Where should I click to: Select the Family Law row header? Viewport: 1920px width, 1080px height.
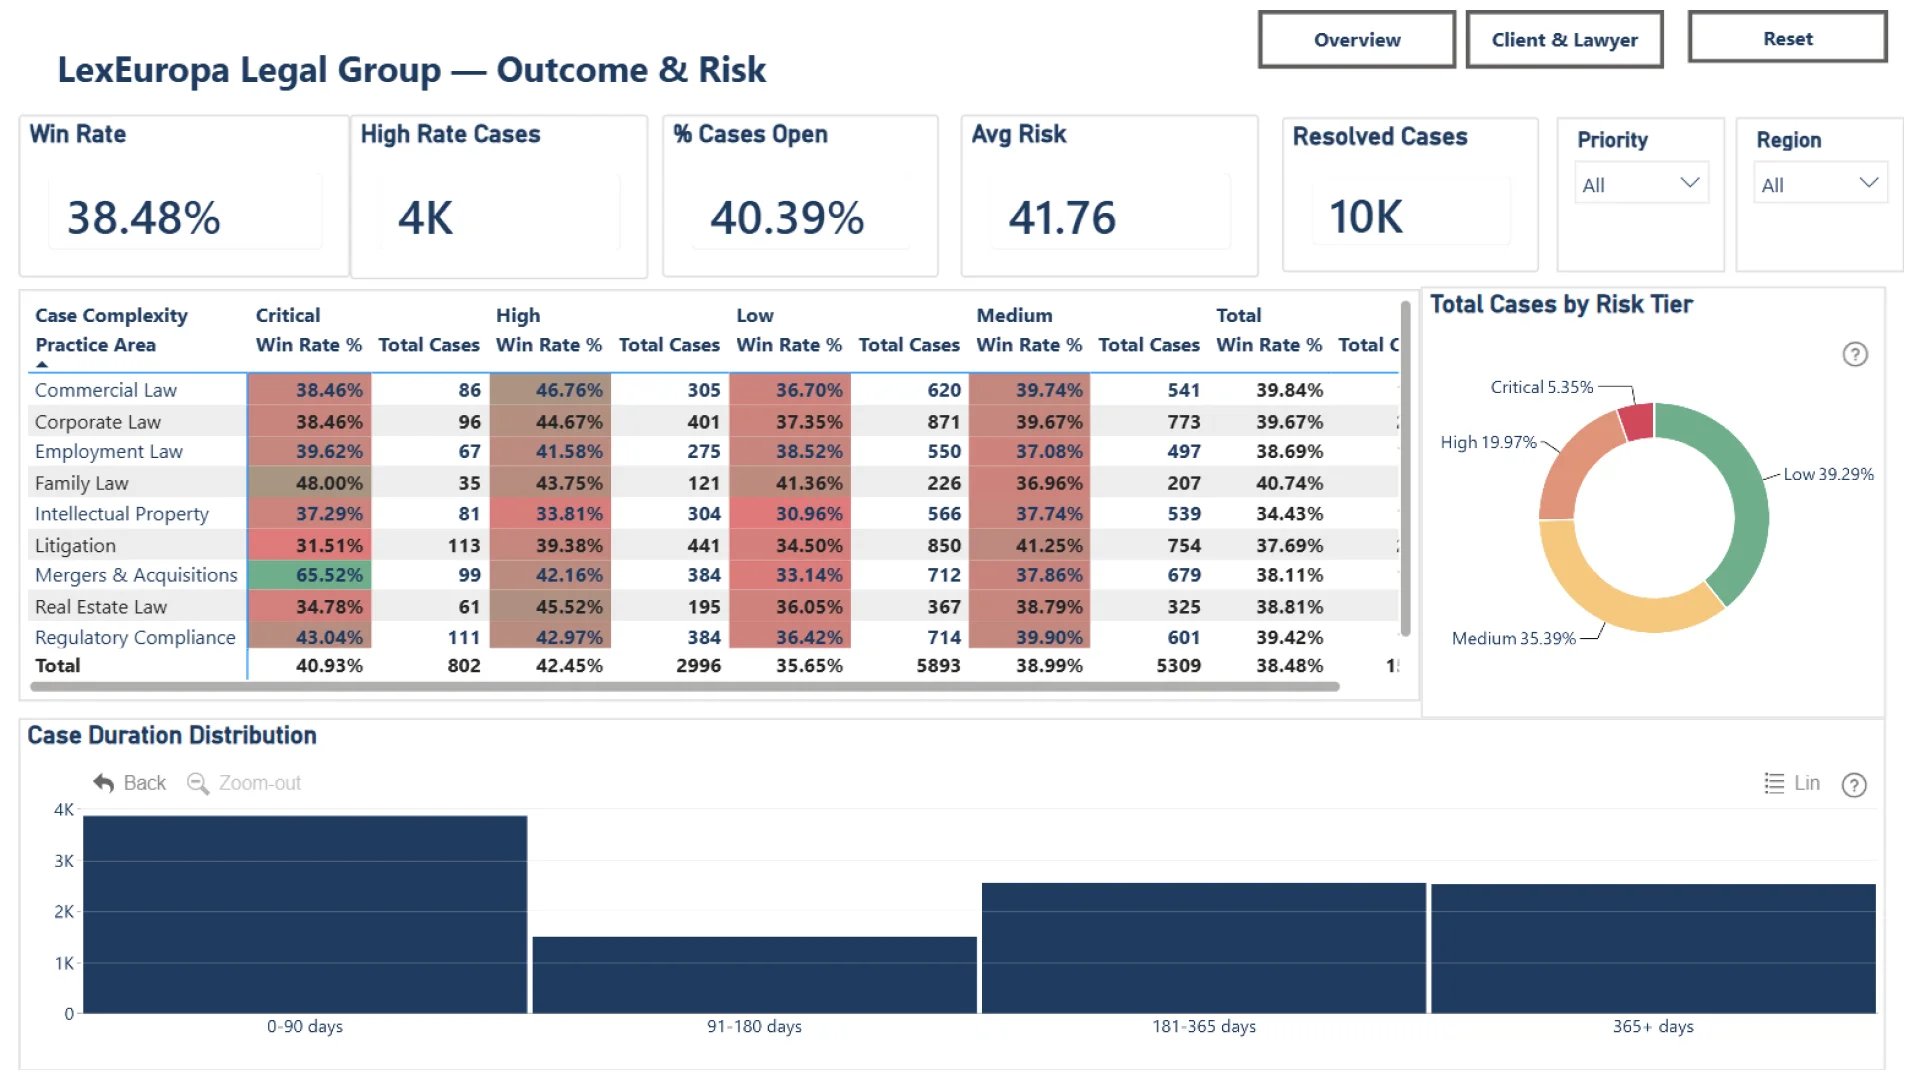click(x=82, y=483)
